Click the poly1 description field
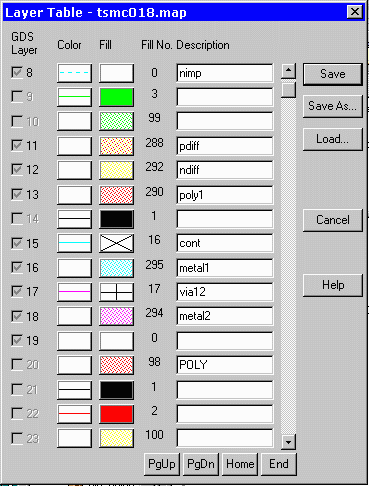Screen dimensions: 369x486 [225, 195]
